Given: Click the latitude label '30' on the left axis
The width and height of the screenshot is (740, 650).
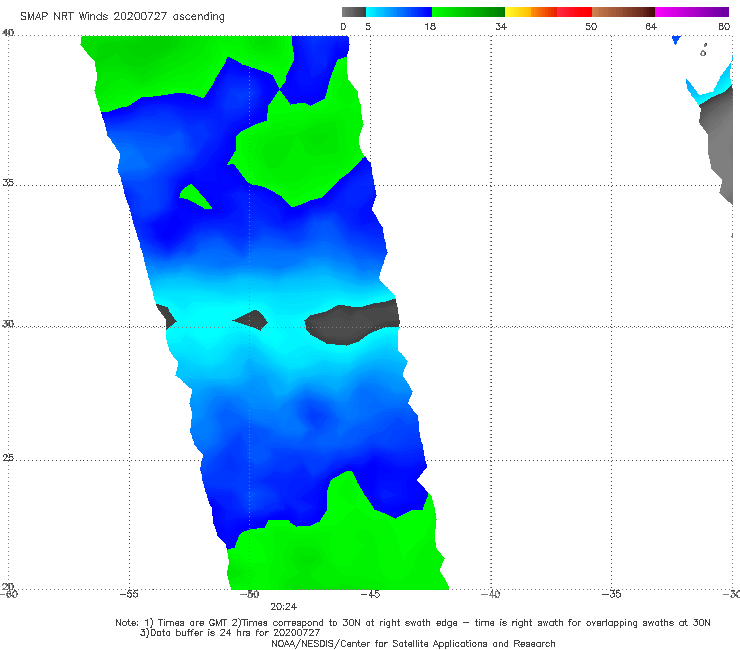Looking at the screenshot, I should [8, 324].
